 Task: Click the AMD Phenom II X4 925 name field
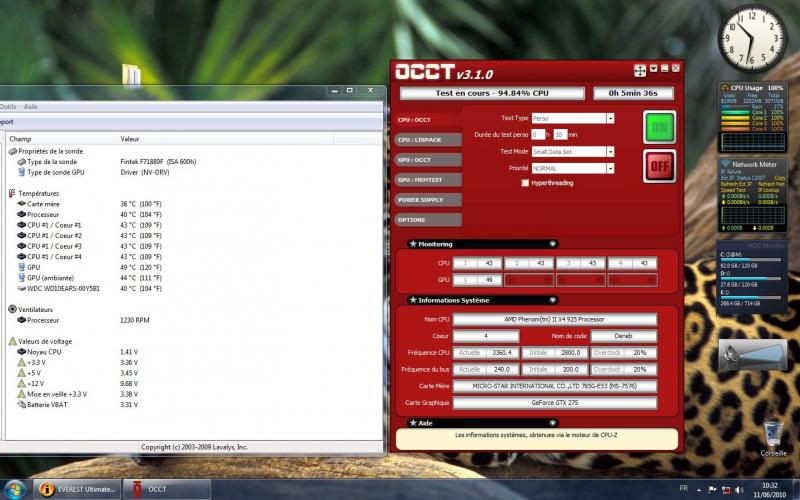[555, 319]
